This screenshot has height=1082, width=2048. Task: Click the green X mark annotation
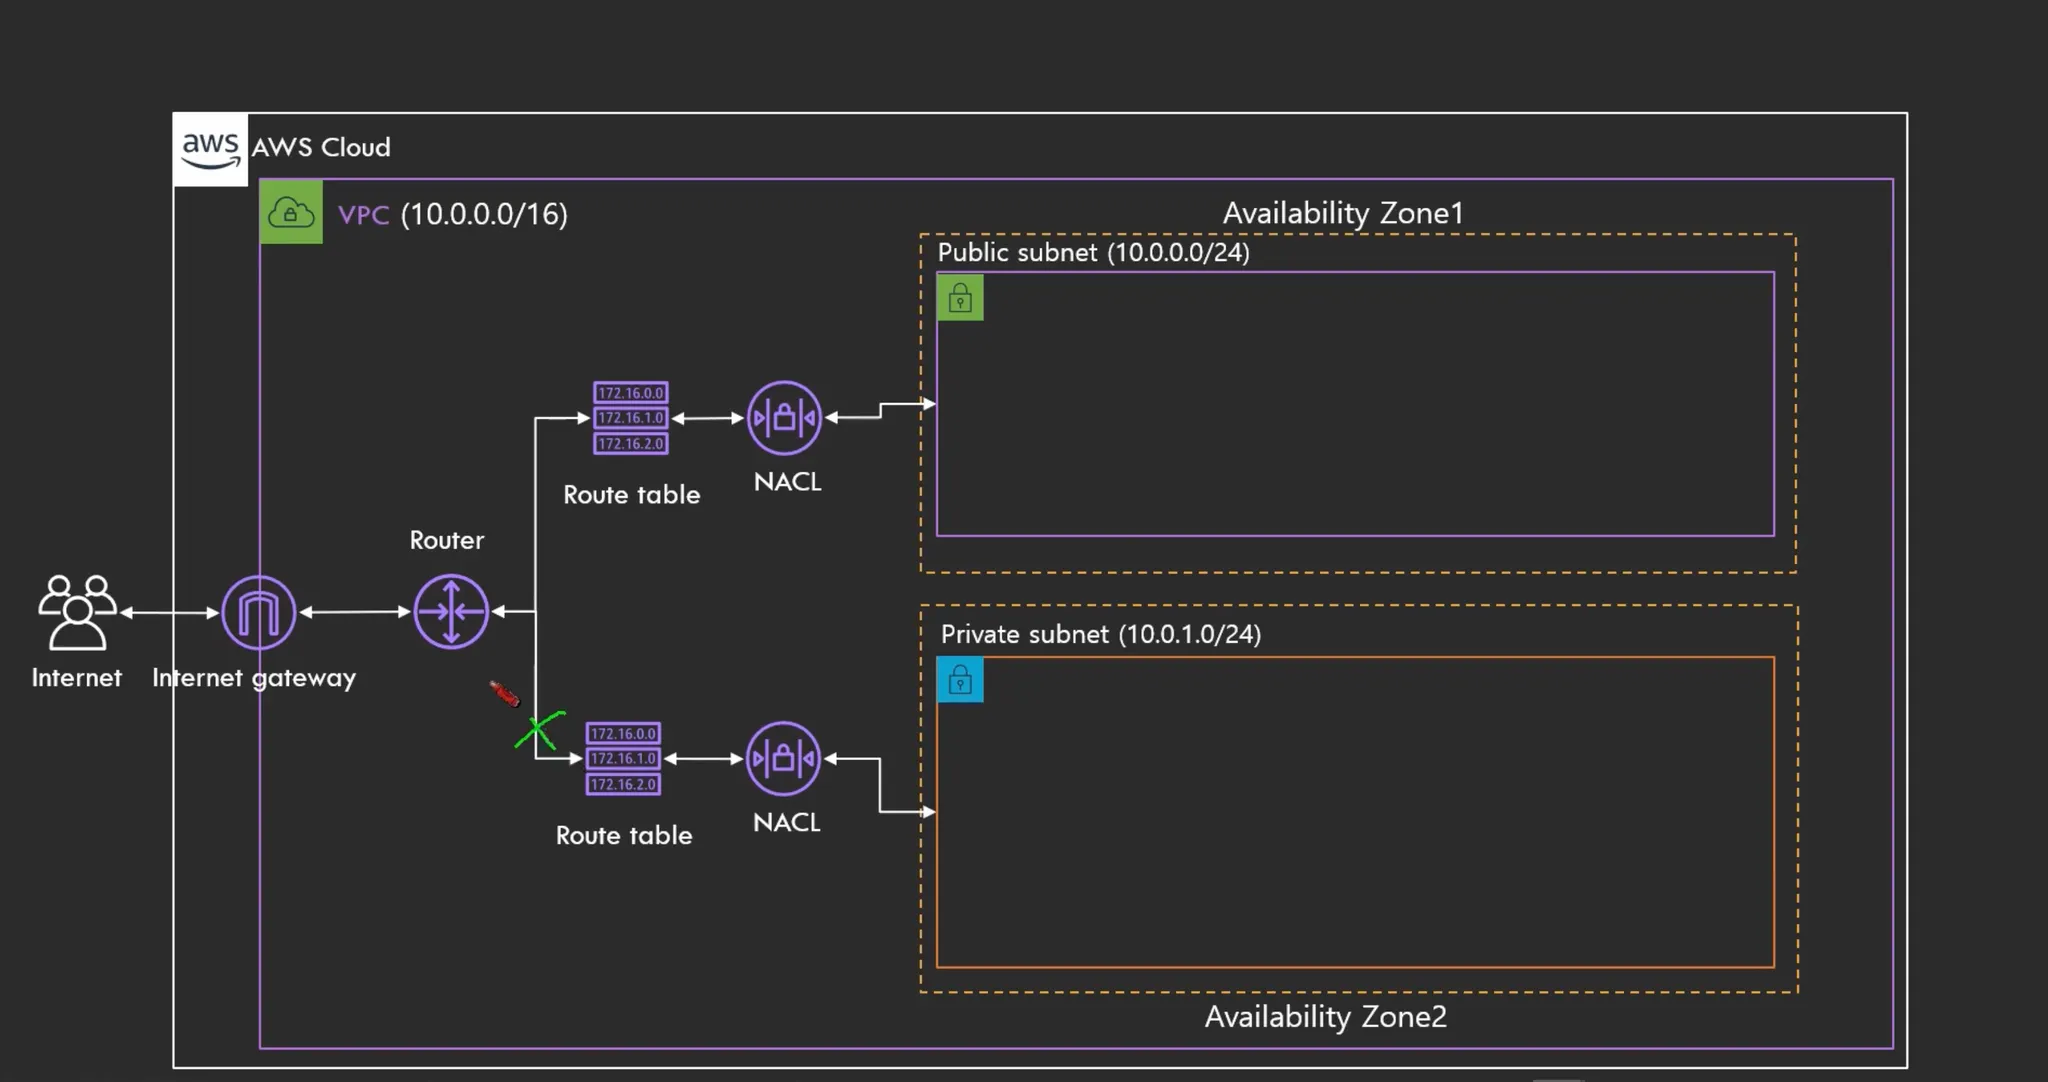(540, 731)
